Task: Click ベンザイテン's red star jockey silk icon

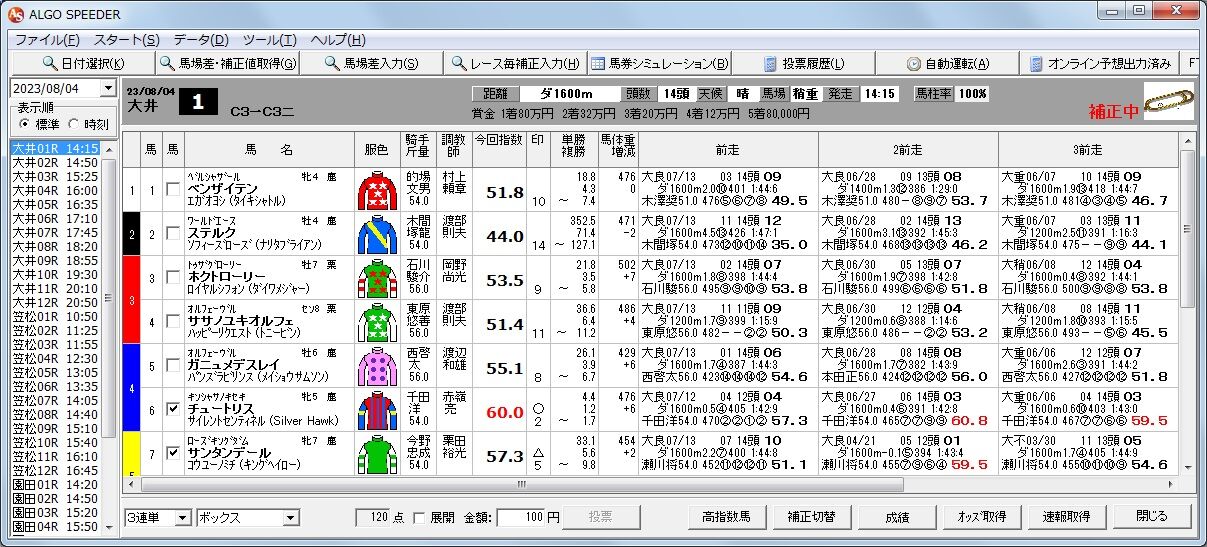Action: (x=376, y=191)
